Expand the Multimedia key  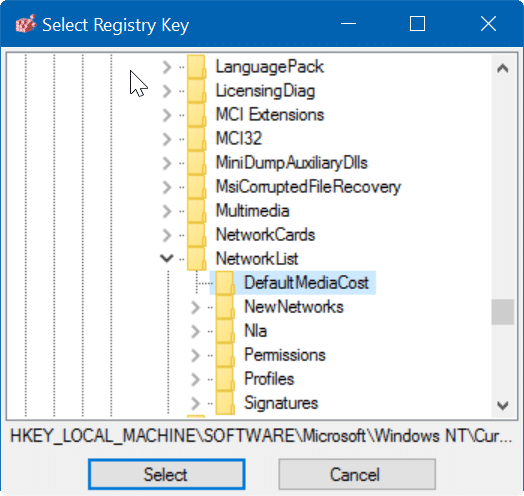(x=167, y=211)
